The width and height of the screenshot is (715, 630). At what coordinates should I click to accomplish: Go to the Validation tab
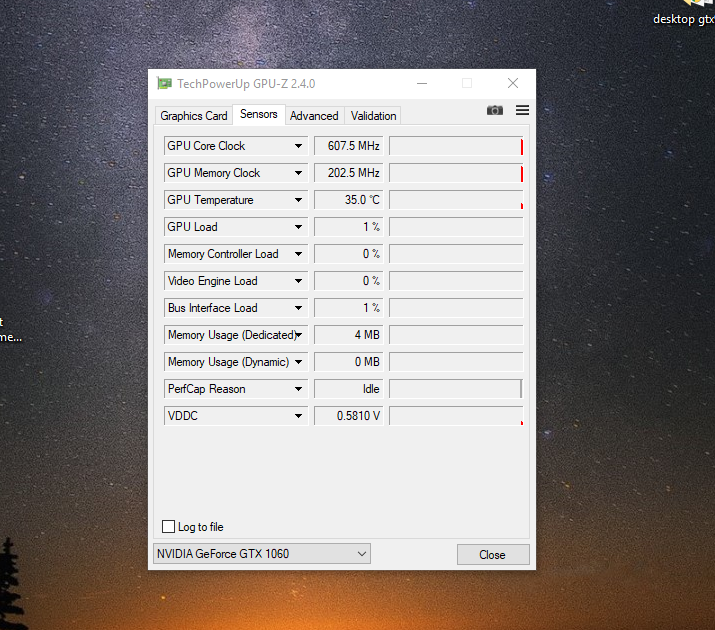(x=373, y=116)
